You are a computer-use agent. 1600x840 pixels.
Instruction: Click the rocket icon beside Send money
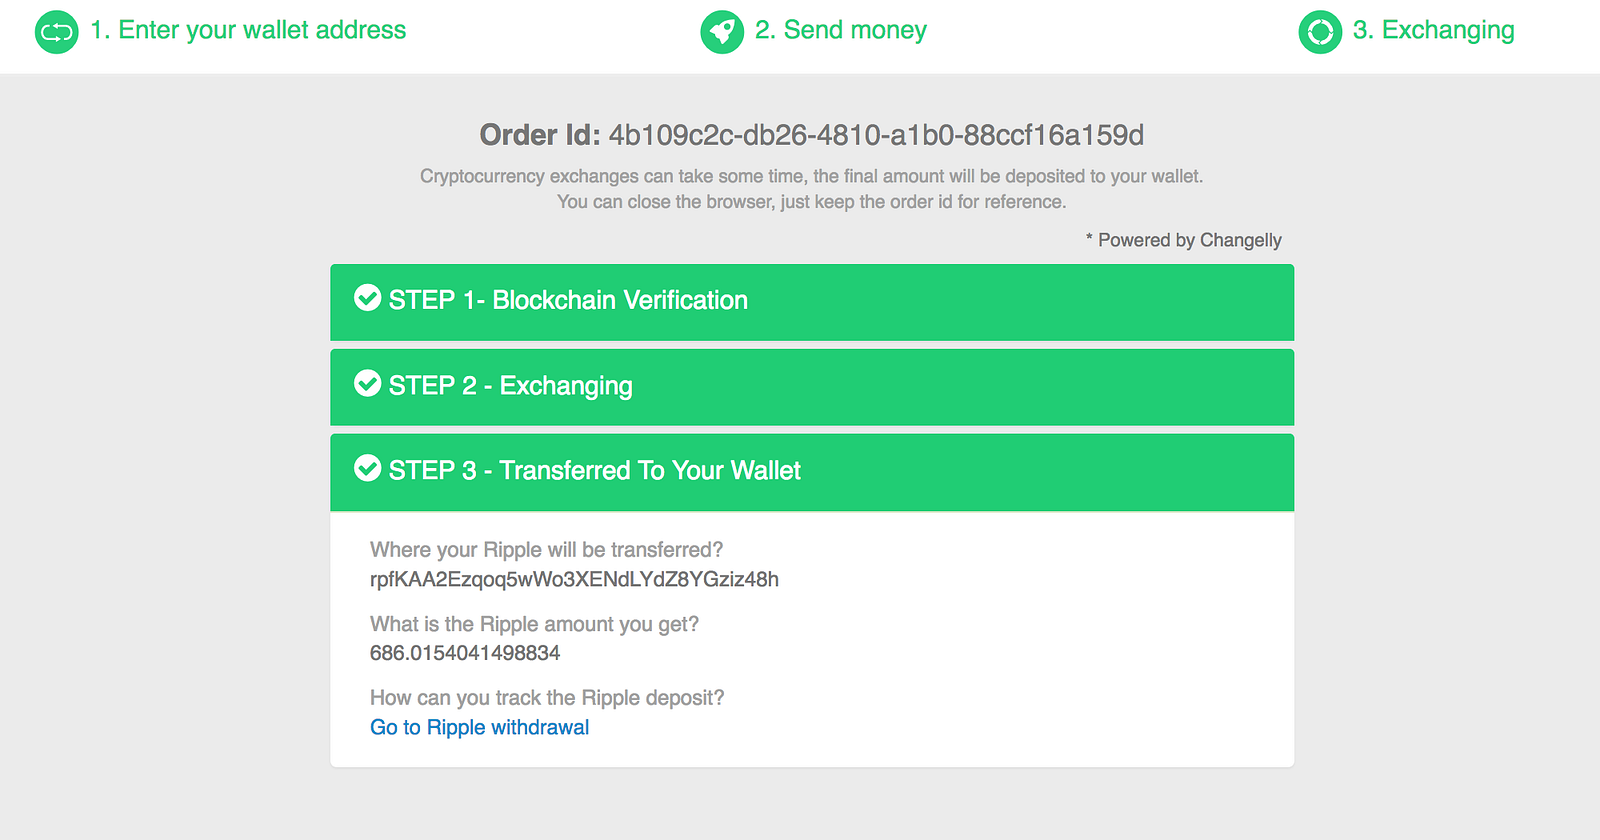point(722,32)
